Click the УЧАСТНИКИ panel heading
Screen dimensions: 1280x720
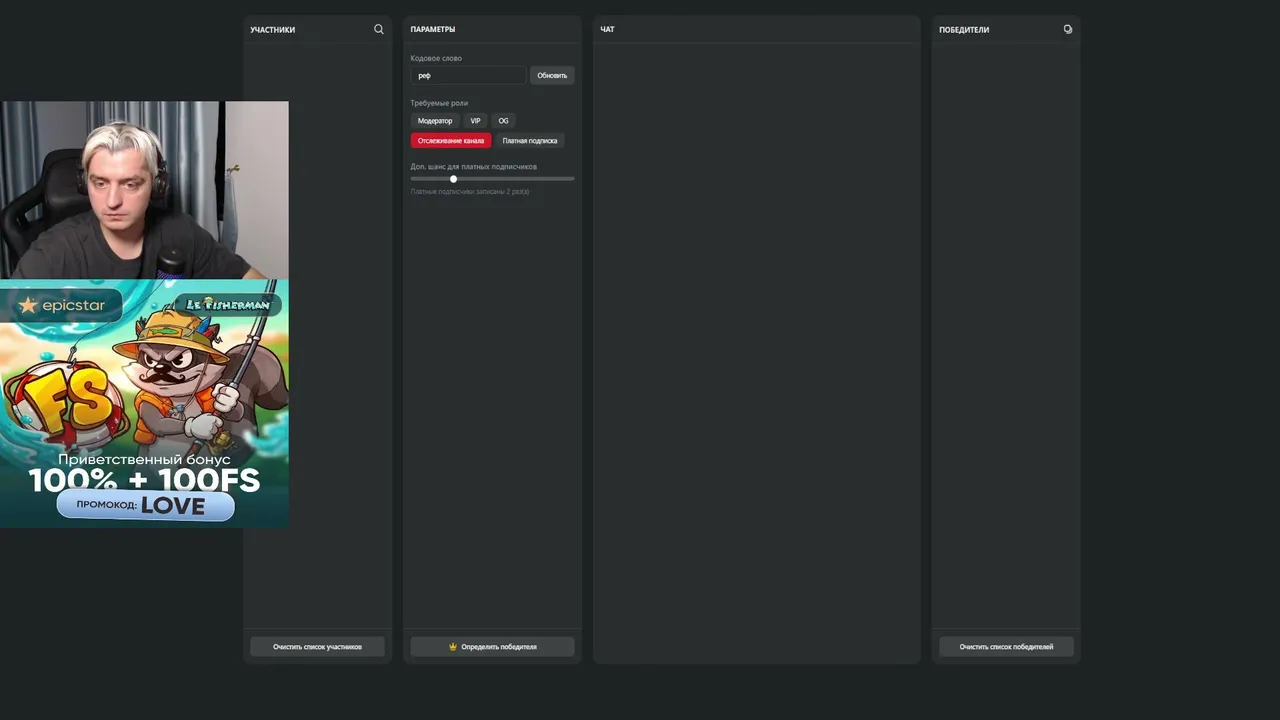[x=273, y=30]
